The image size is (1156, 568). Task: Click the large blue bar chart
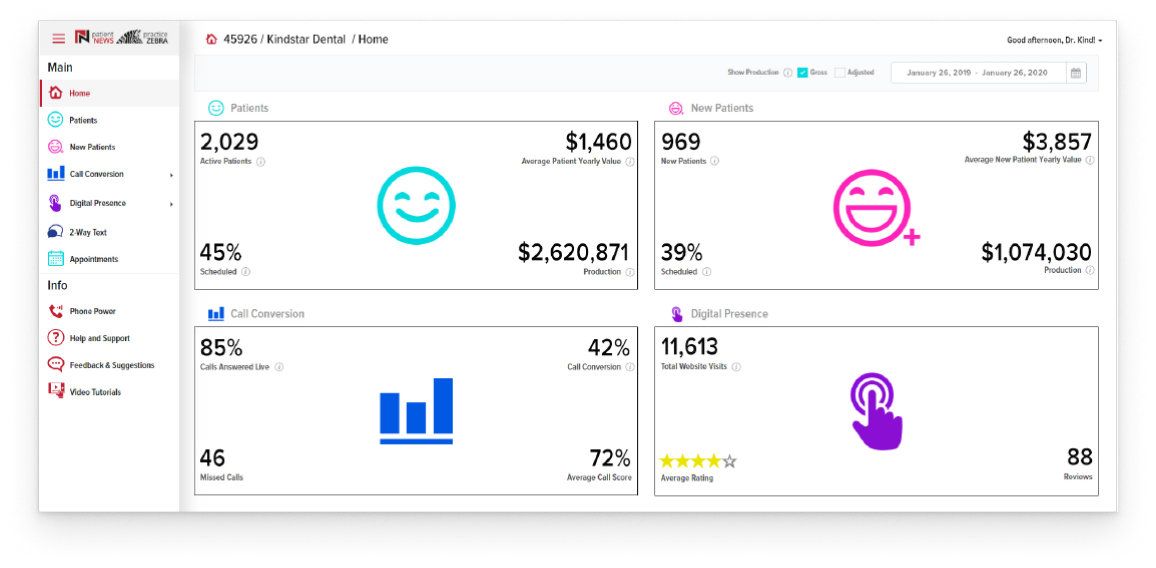417,411
